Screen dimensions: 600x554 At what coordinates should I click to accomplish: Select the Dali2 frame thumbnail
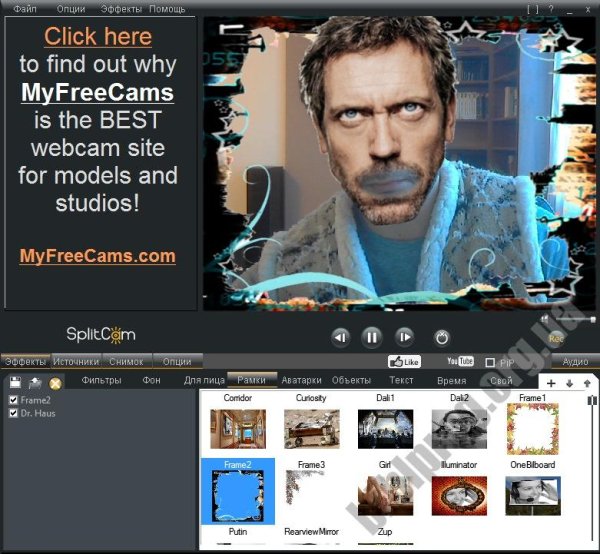[459, 429]
